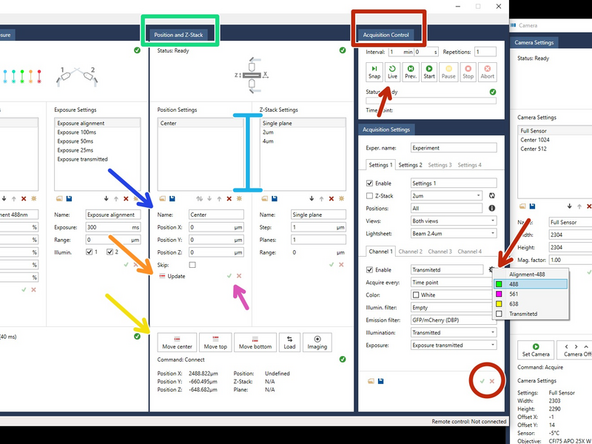Click the Position X input field
592x444 pixels.
pyautogui.click(x=216, y=227)
